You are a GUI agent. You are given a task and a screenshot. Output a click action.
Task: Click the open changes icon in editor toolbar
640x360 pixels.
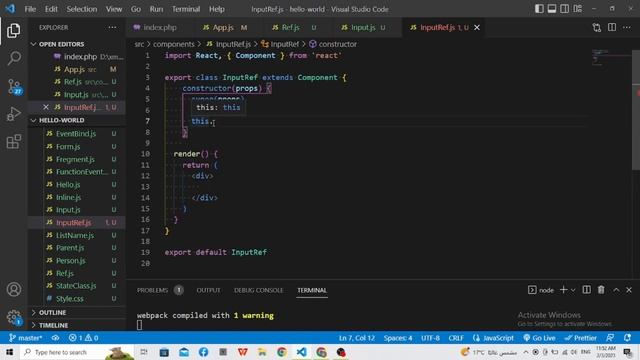[597, 27]
